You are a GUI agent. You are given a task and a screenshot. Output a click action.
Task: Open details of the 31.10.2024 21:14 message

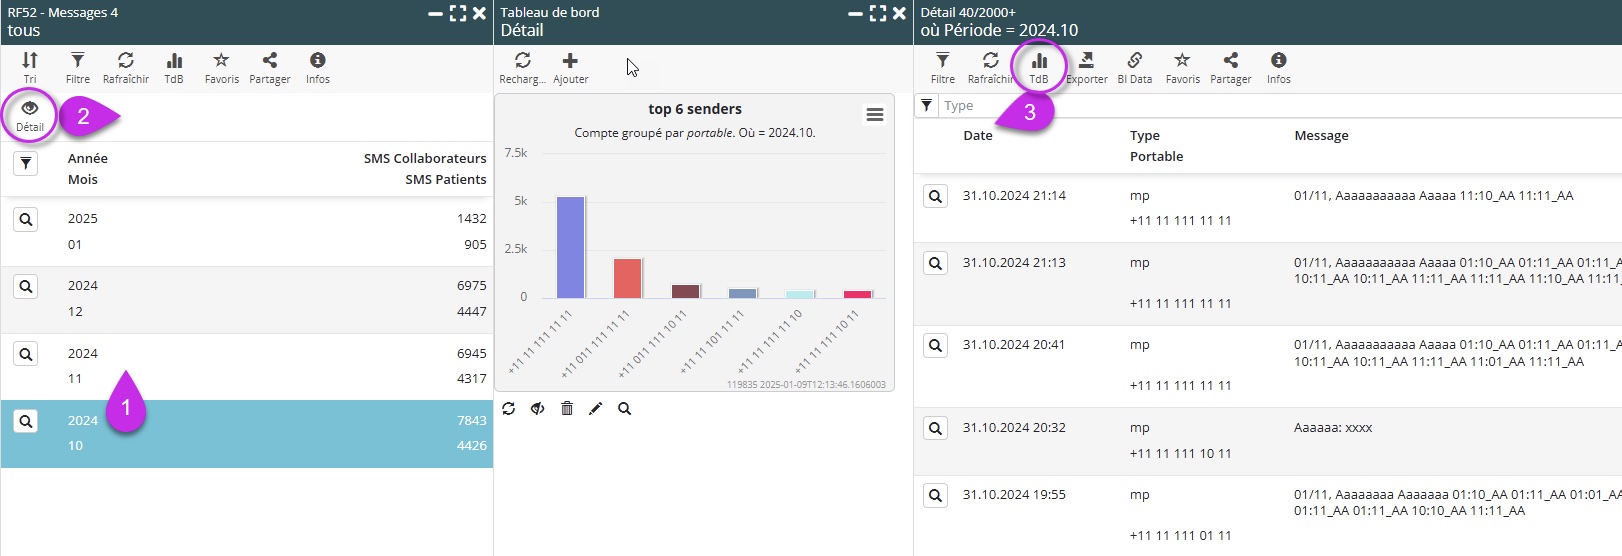pos(935,196)
